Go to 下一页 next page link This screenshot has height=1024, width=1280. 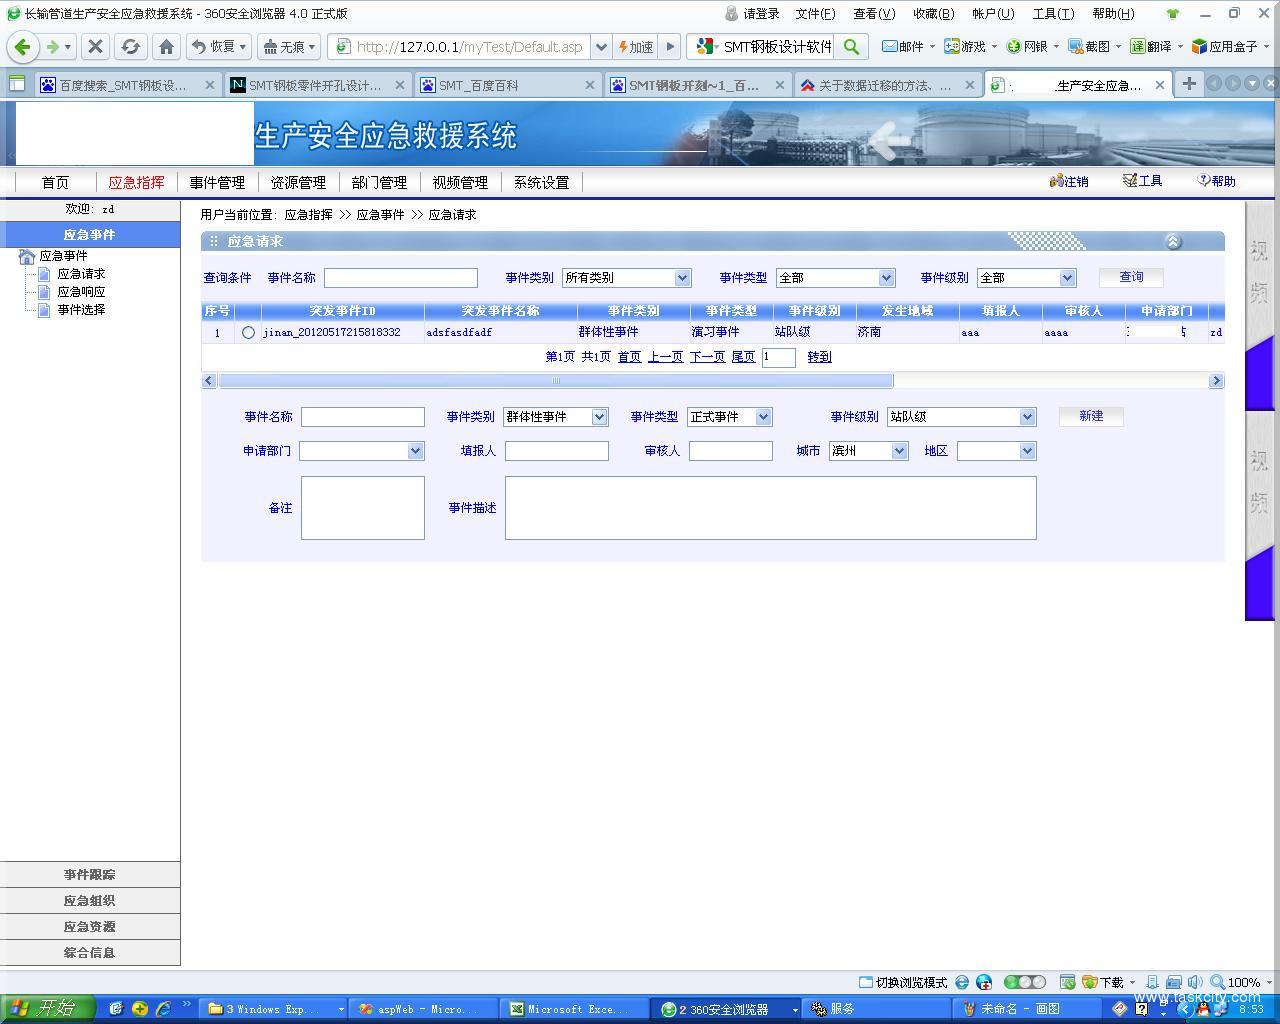[x=707, y=357]
